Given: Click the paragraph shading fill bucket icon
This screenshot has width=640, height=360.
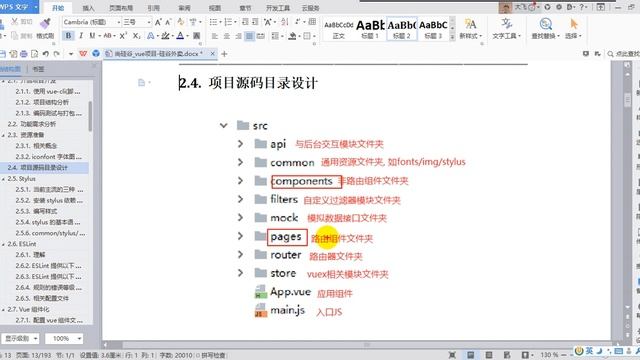Looking at the screenshot, I should click(292, 36).
